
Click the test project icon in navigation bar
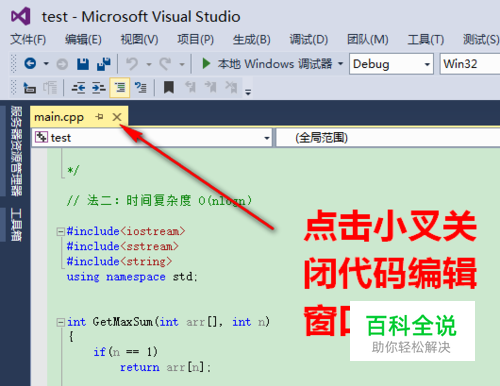41,137
